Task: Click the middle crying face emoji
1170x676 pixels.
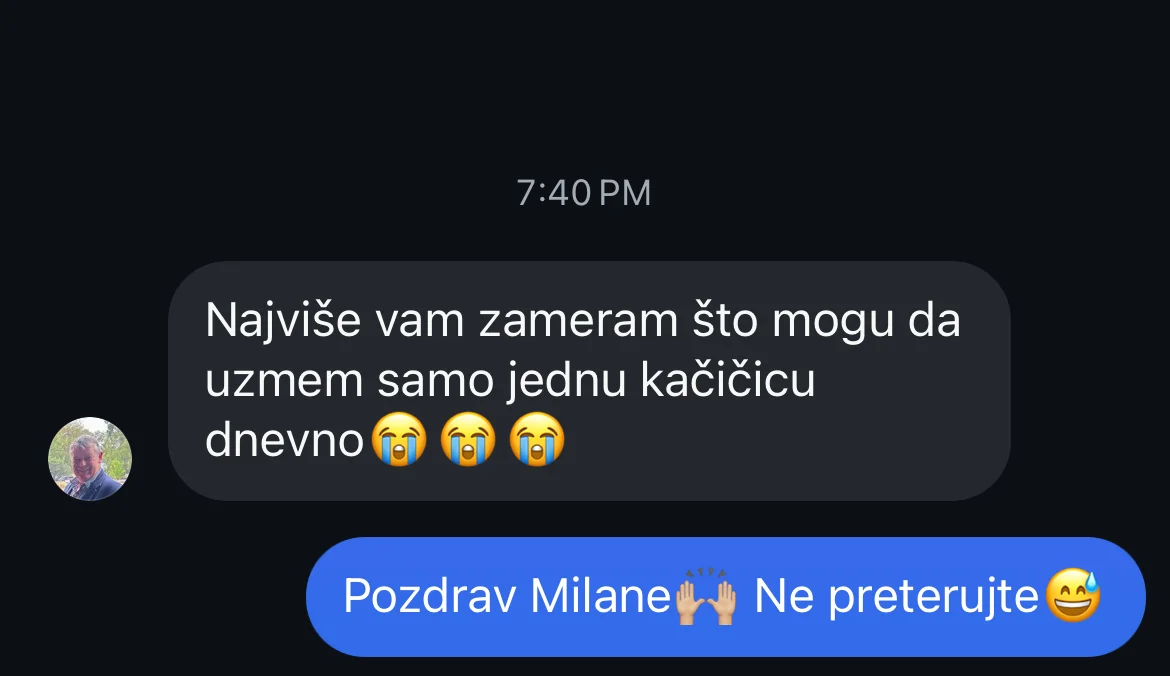Action: tap(468, 439)
